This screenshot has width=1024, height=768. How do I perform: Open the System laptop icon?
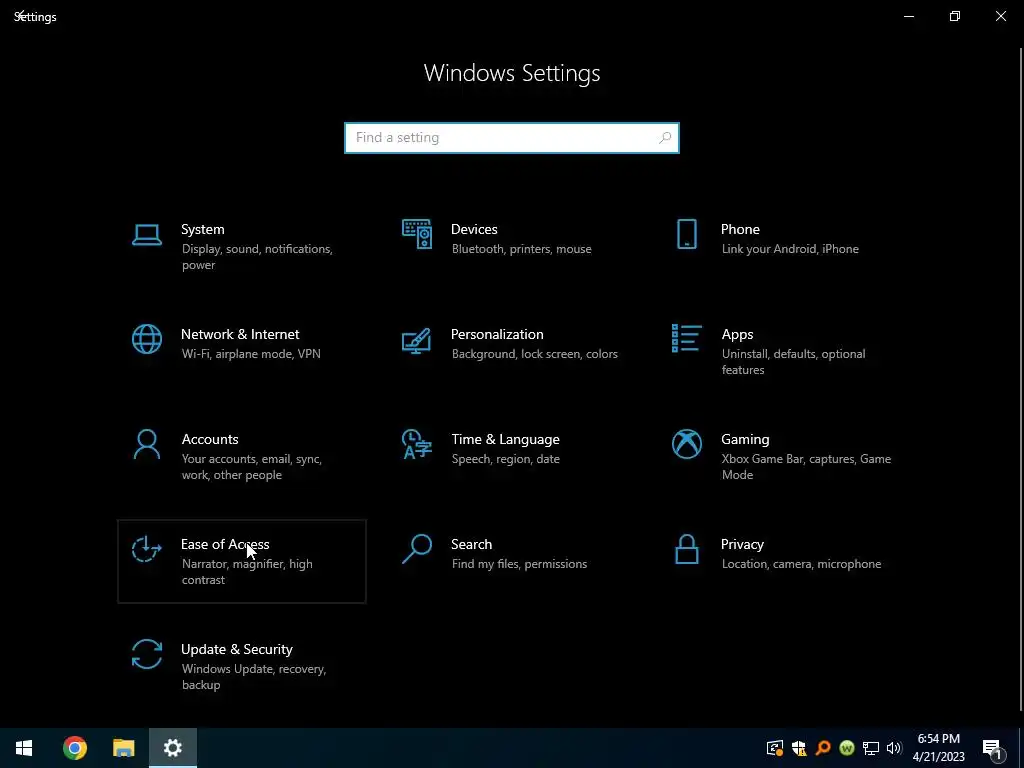click(x=147, y=234)
